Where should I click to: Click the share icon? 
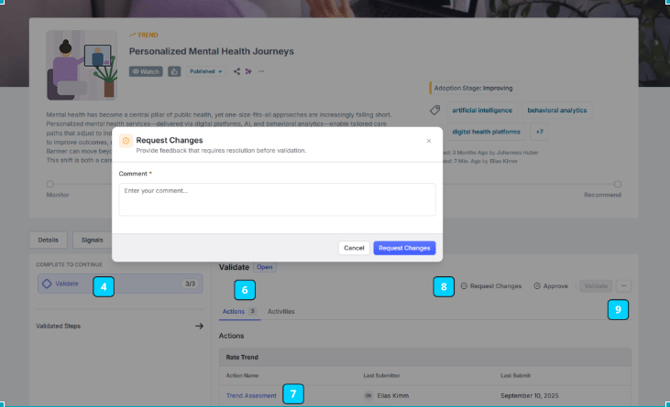click(237, 71)
